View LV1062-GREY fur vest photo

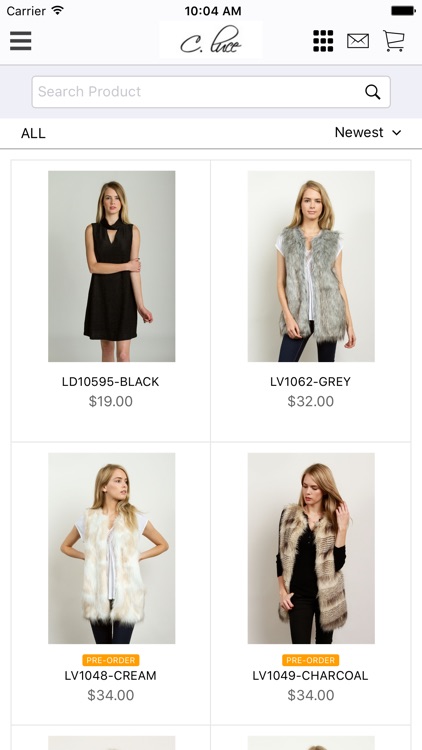click(311, 266)
